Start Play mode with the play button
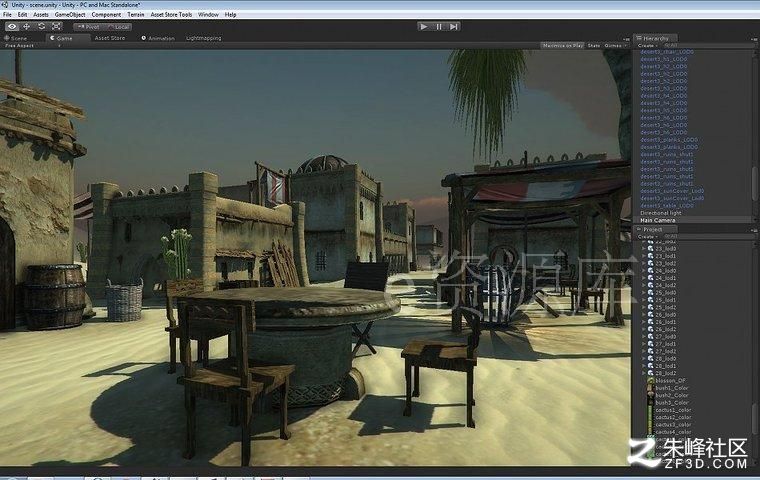This screenshot has height=480, width=760. click(x=424, y=27)
